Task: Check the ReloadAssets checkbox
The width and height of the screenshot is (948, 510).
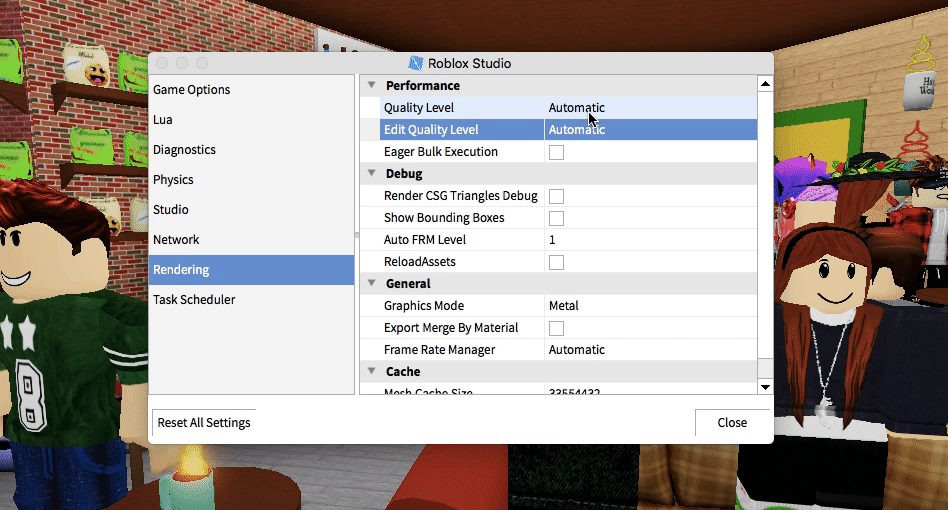Action: [556, 262]
